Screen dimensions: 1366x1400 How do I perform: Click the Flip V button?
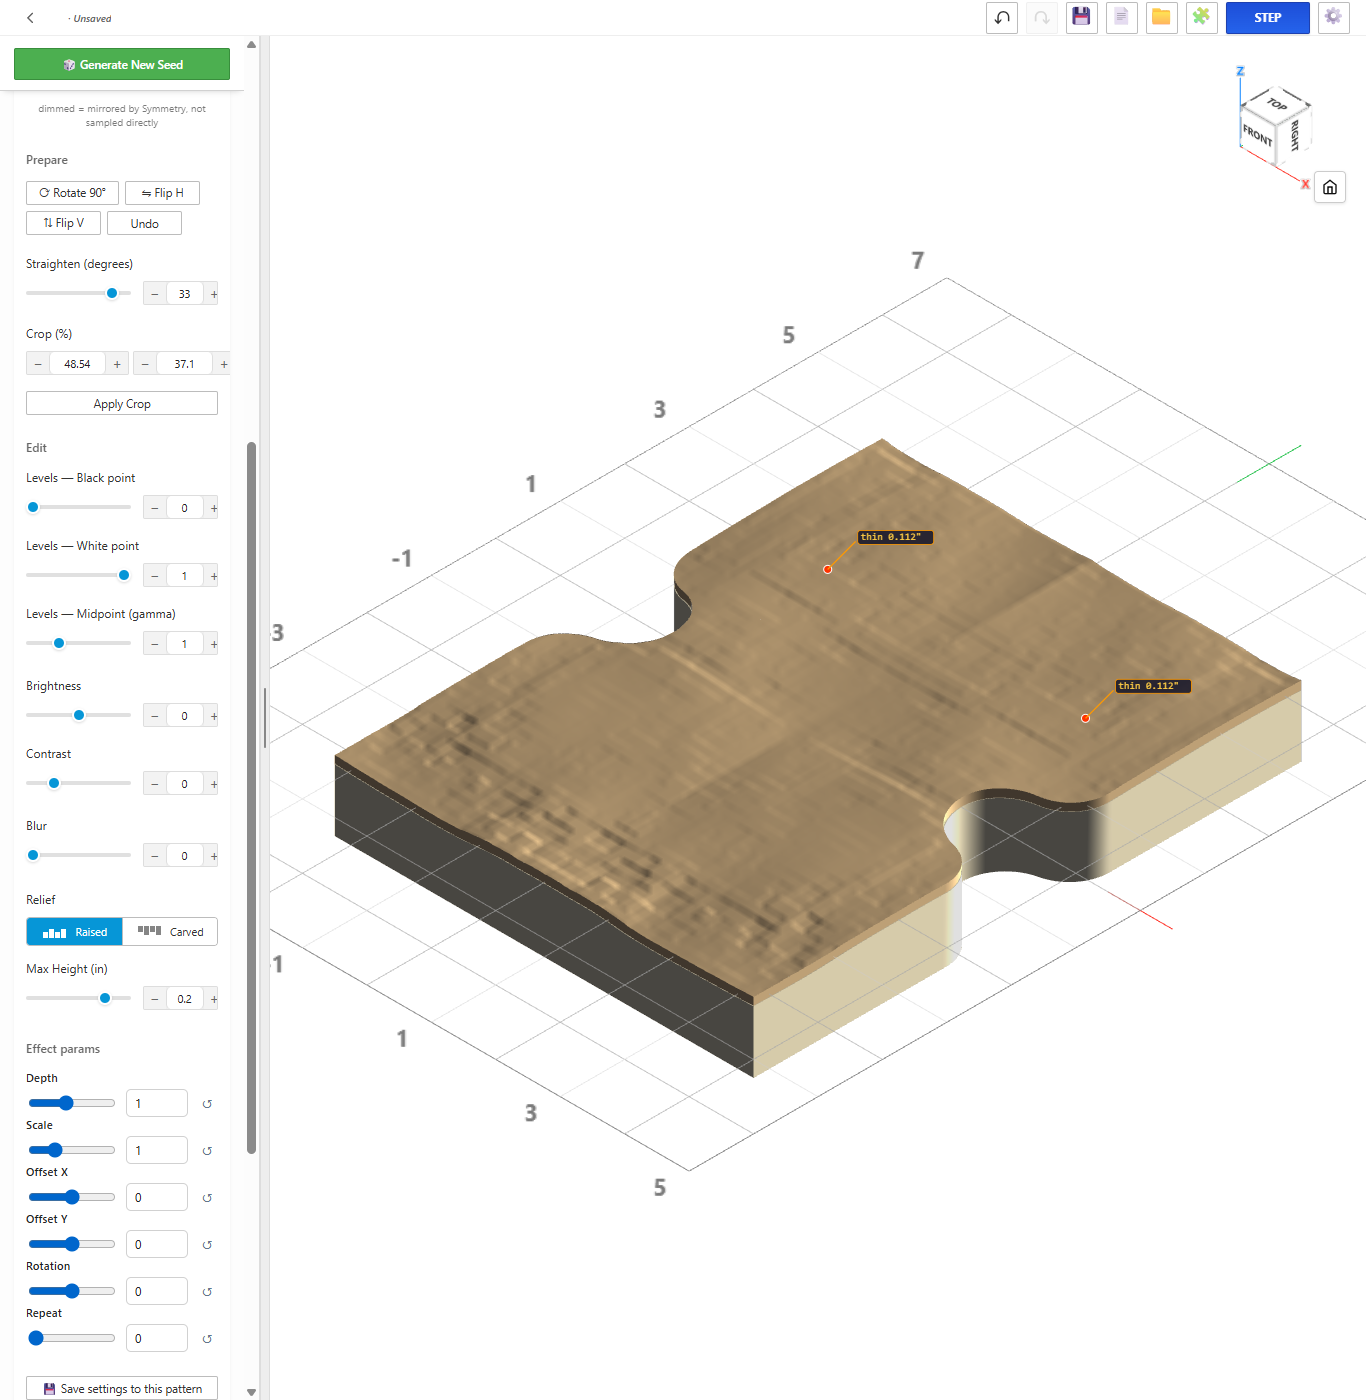tap(63, 223)
